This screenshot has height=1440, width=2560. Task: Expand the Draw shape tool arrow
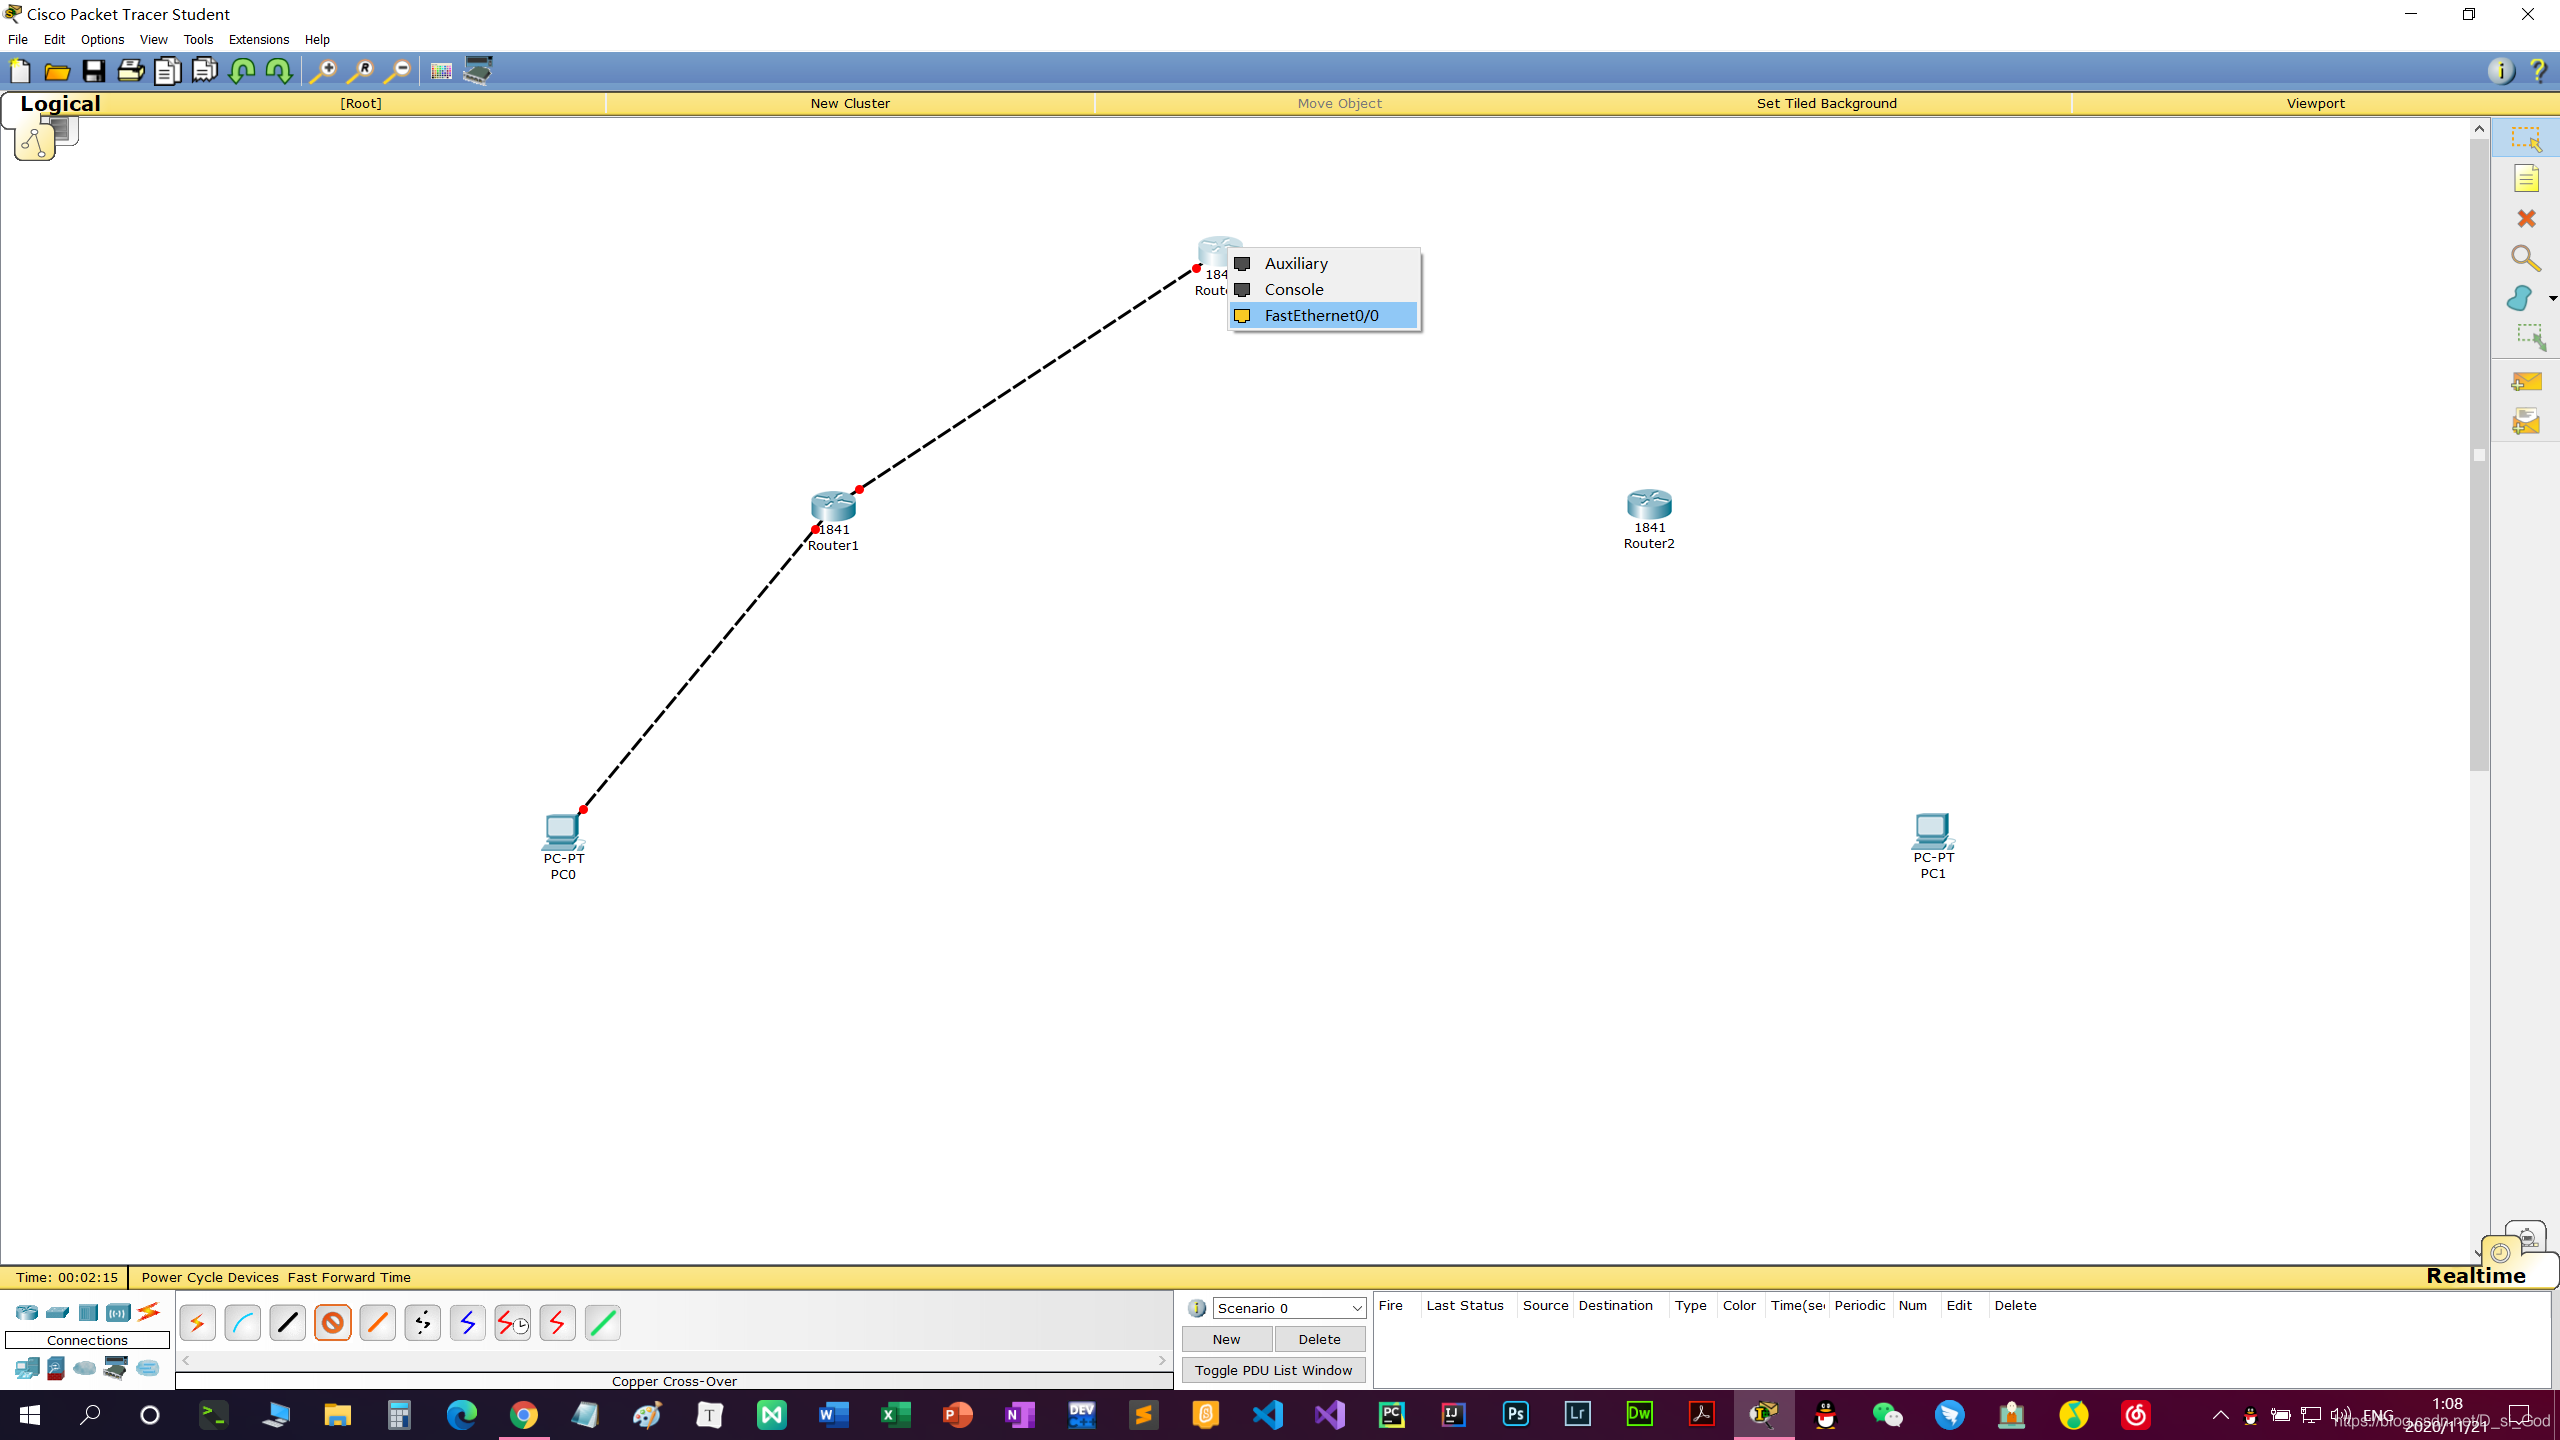click(x=2552, y=299)
